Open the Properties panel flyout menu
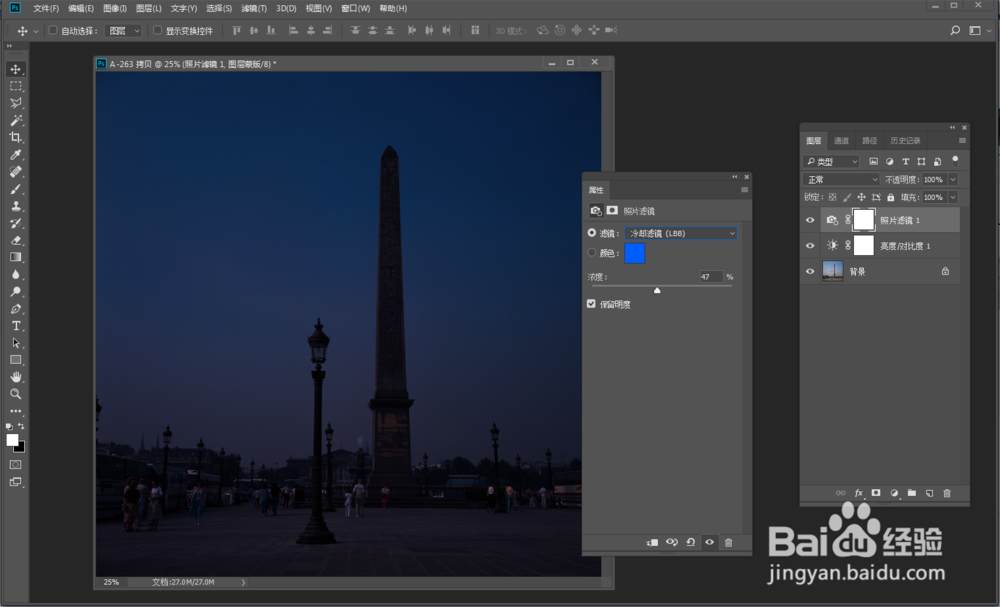 click(744, 189)
